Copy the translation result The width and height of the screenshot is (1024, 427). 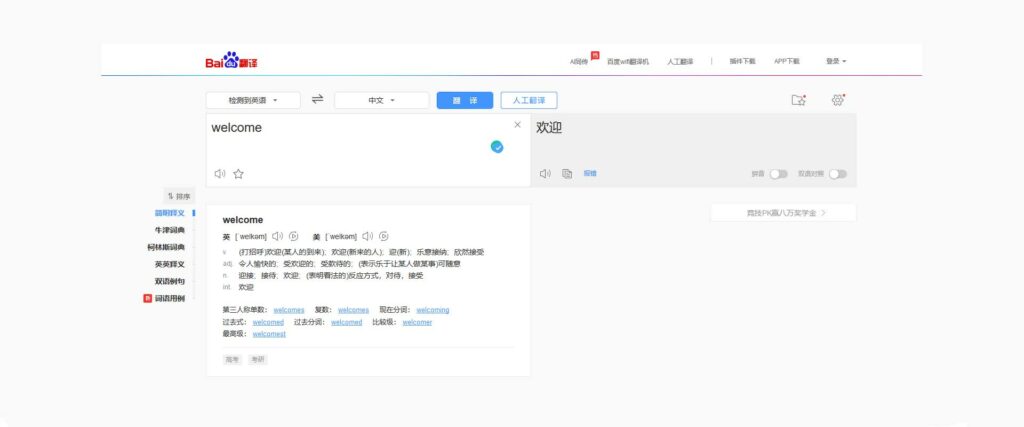pos(567,173)
